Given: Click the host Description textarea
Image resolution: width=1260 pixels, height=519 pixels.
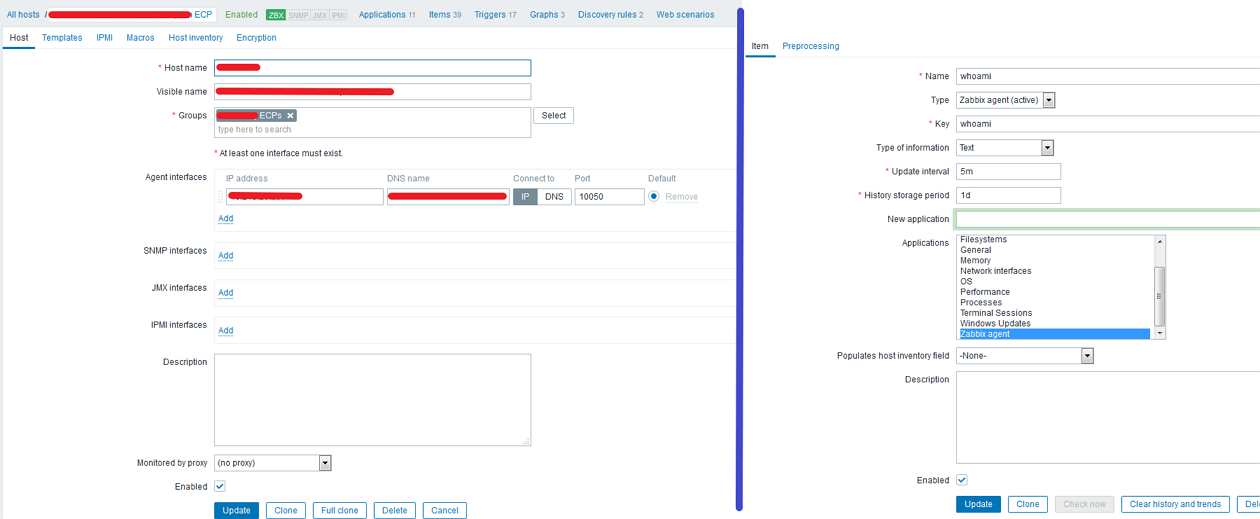Looking at the screenshot, I should [x=372, y=399].
